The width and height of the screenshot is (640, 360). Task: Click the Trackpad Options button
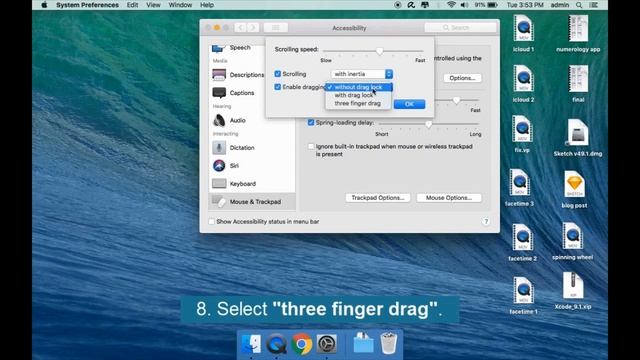click(378, 198)
